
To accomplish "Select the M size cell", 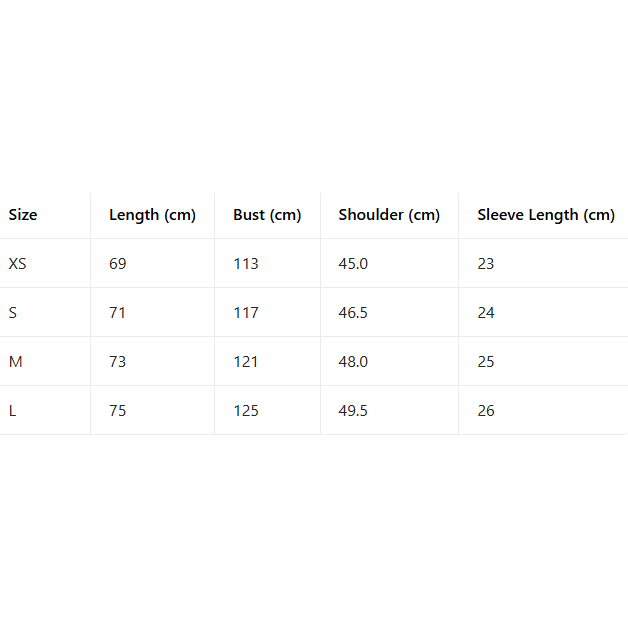I will [15, 362].
